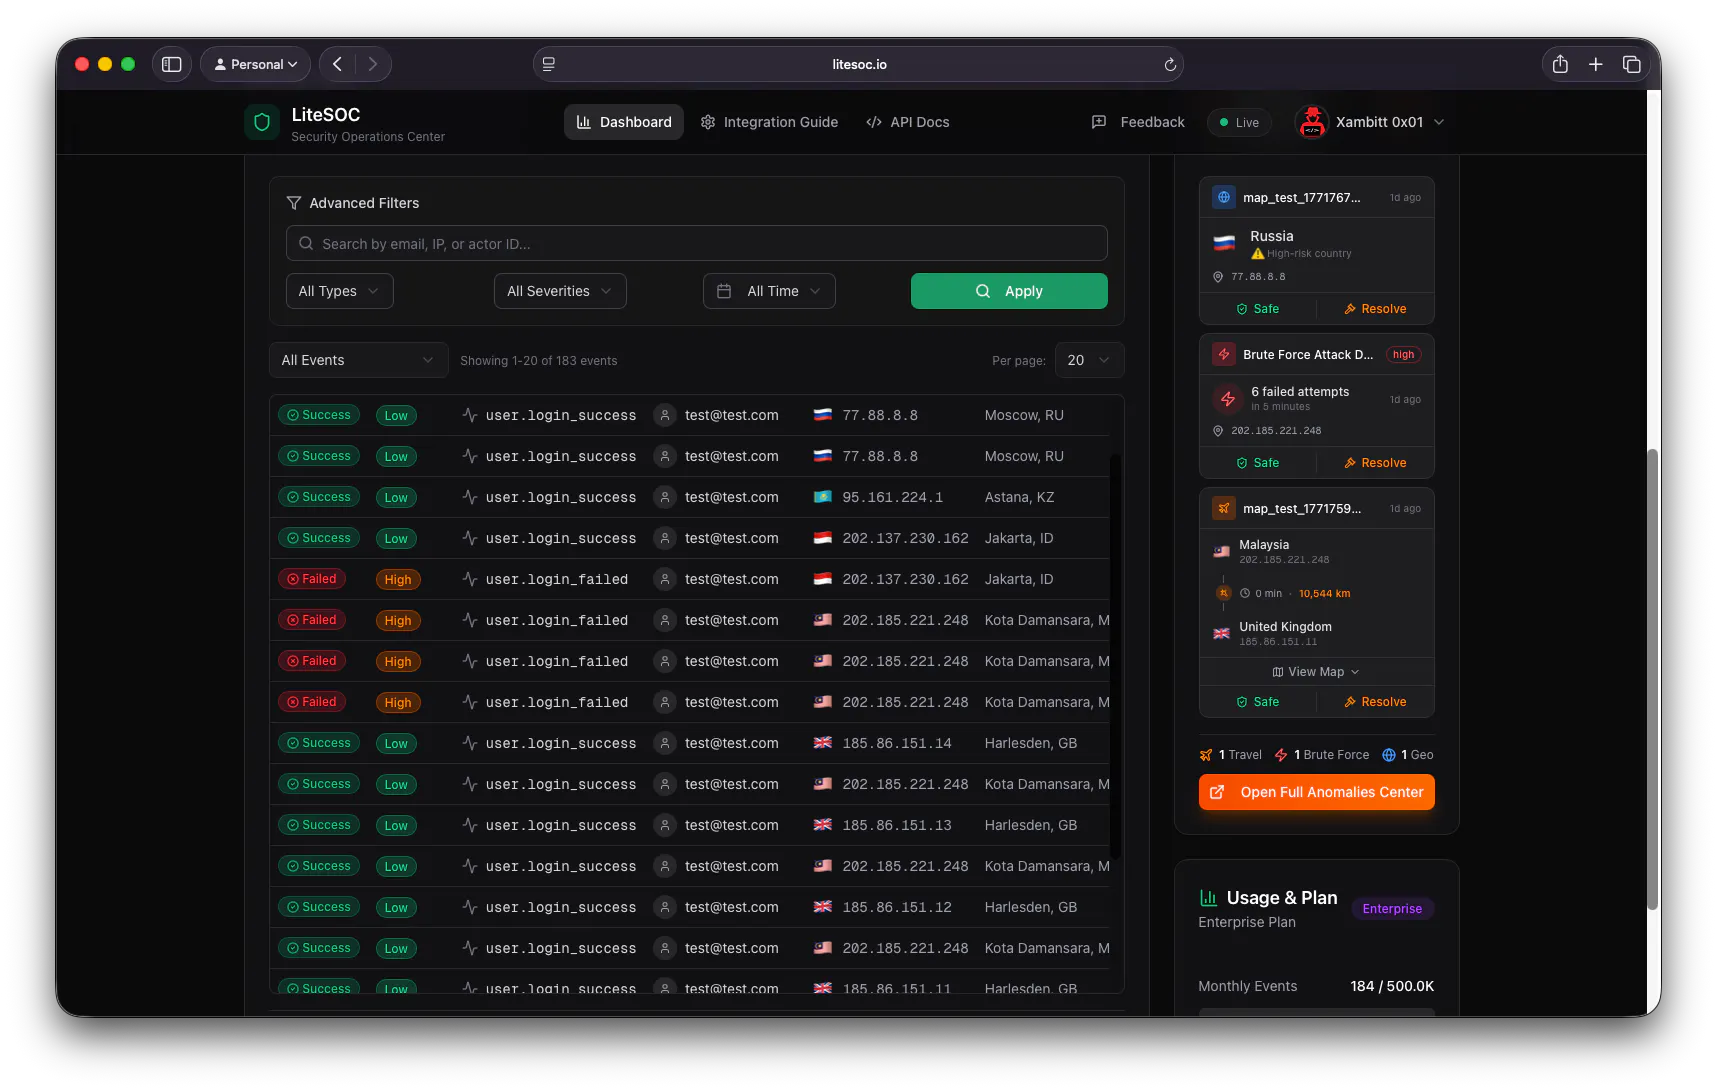
Task: Resolve the Malaysia travel anomaly
Action: coord(1375,702)
